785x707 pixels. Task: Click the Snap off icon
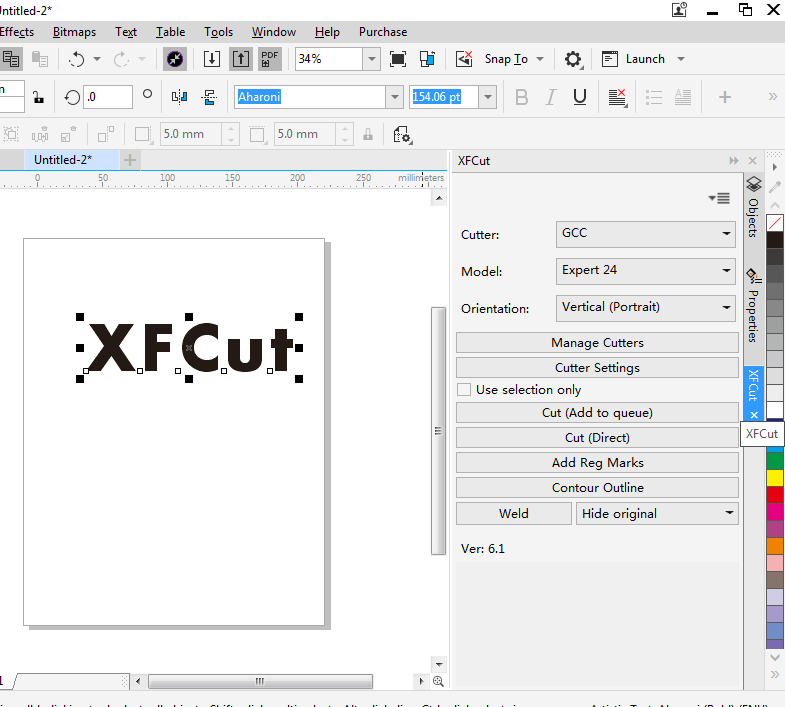click(x=464, y=59)
